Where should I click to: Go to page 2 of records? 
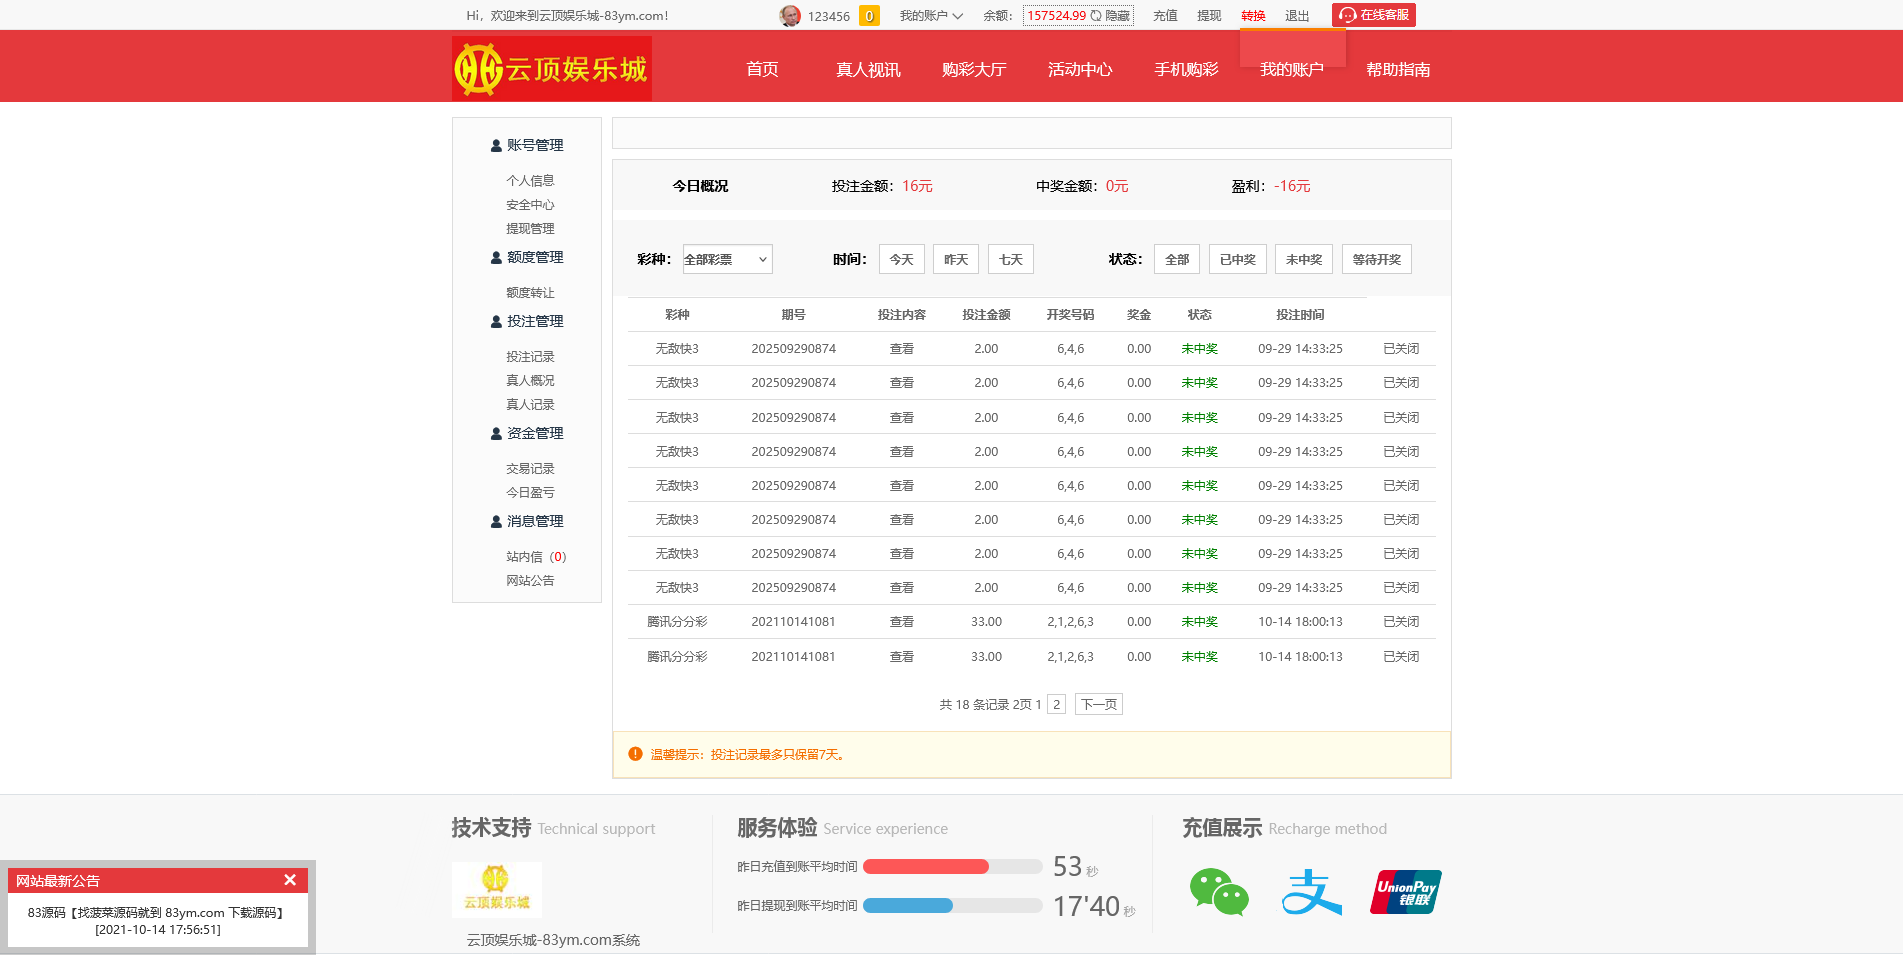coord(1056,705)
